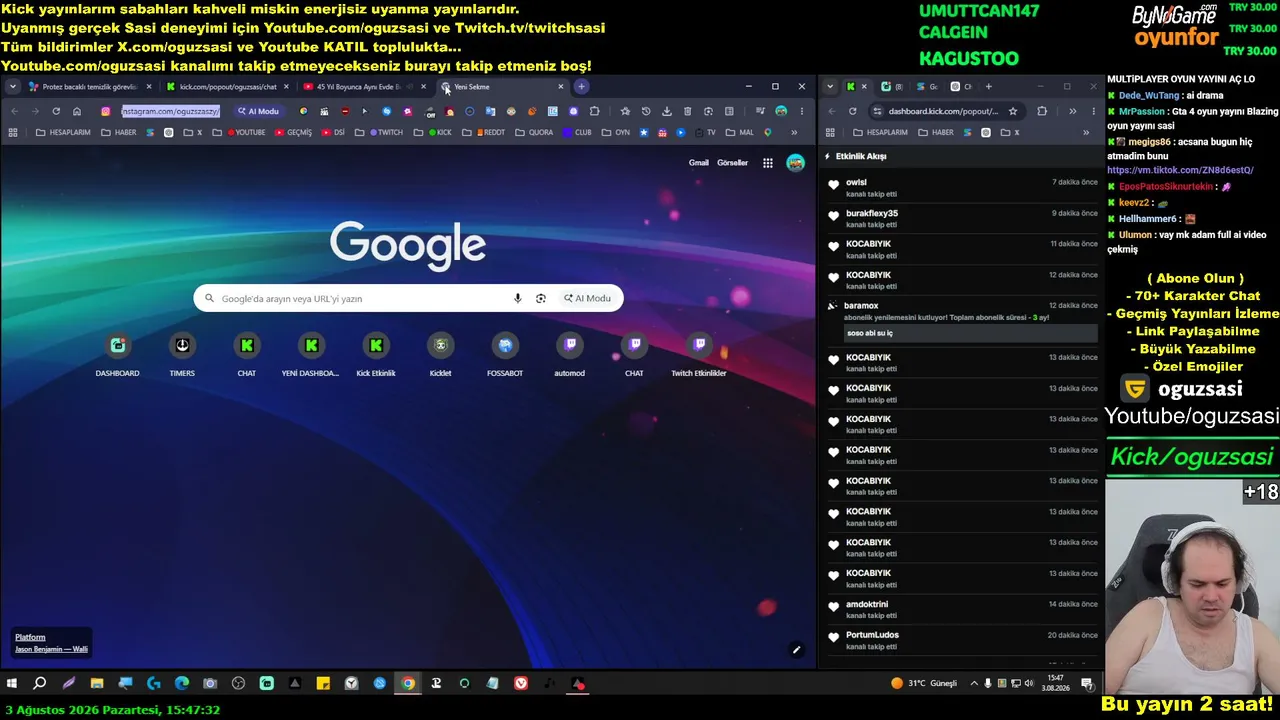Show hidden bookmarks in Kick dashboard window
This screenshot has height=720, width=1280.
(1086, 132)
